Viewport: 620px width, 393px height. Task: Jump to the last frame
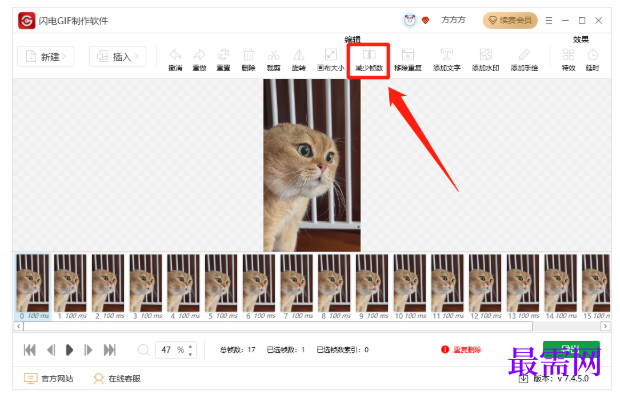(x=110, y=350)
